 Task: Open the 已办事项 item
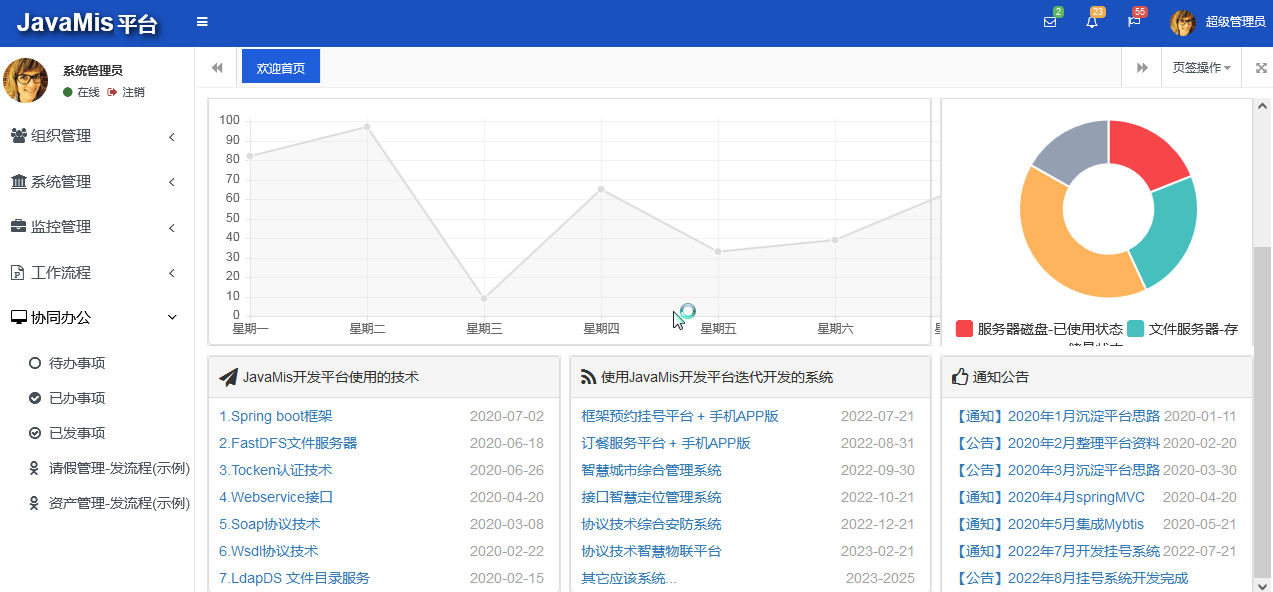[77, 398]
